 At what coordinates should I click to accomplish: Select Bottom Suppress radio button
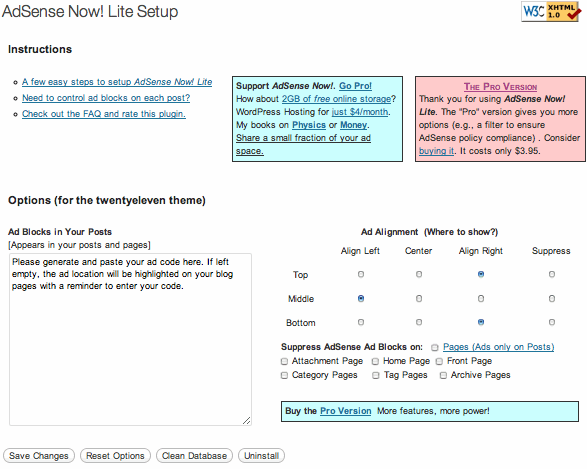point(552,322)
